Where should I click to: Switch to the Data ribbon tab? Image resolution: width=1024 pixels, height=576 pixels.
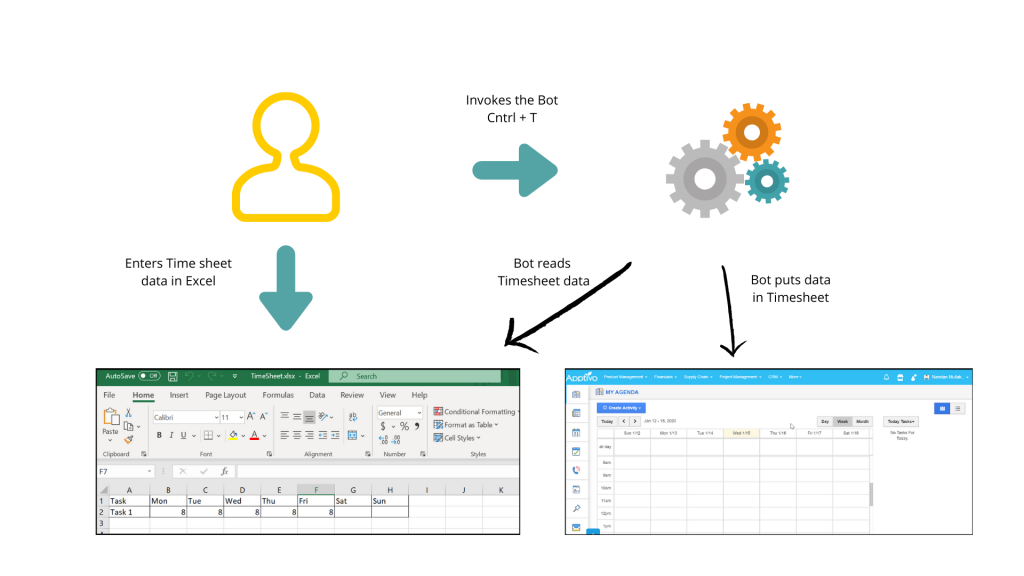coord(317,395)
